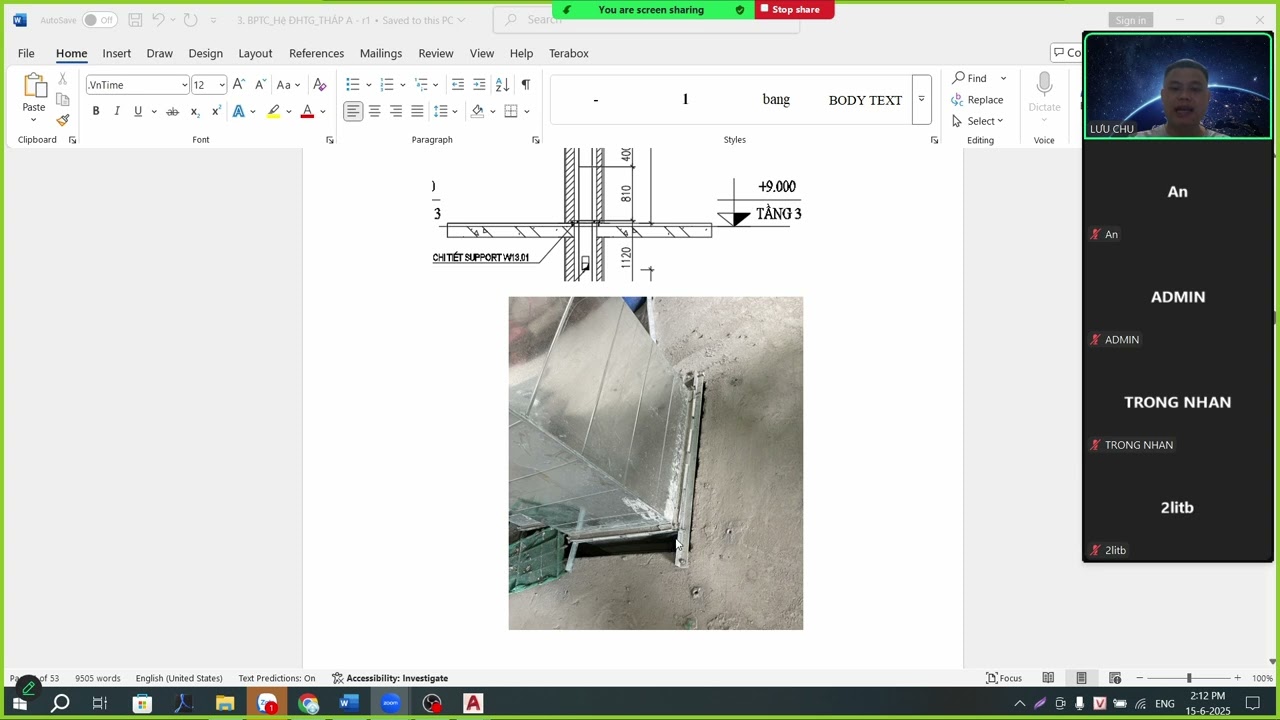Apply the BODY TEXT style
The width and height of the screenshot is (1280, 720).
tap(865, 100)
